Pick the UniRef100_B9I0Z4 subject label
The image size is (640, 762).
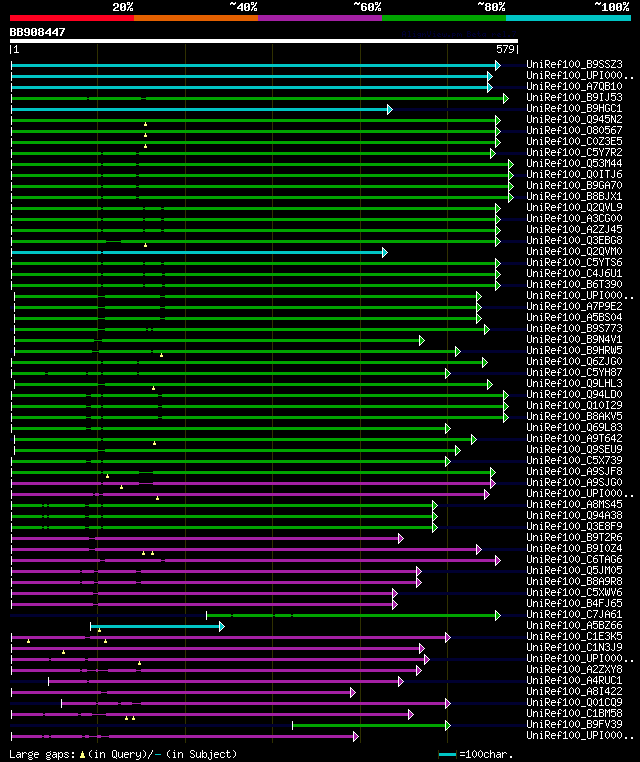click(574, 548)
